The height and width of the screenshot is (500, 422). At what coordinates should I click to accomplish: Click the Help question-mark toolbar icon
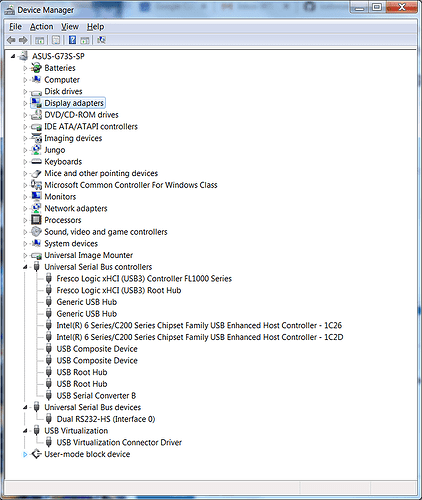tap(72, 40)
